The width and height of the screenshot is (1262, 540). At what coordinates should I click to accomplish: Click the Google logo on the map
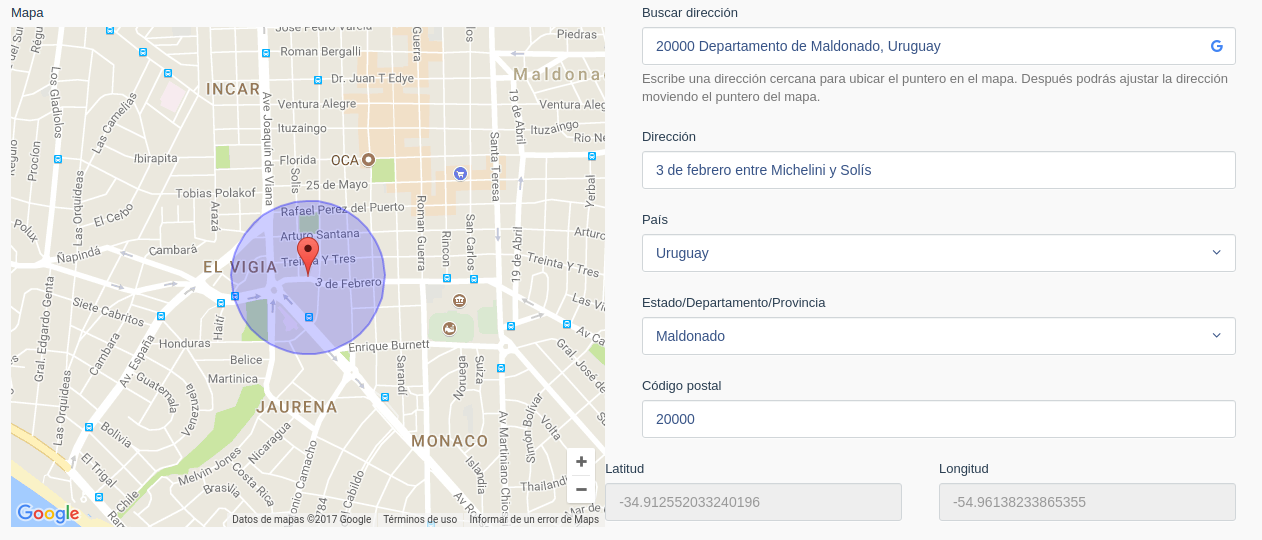click(47, 514)
